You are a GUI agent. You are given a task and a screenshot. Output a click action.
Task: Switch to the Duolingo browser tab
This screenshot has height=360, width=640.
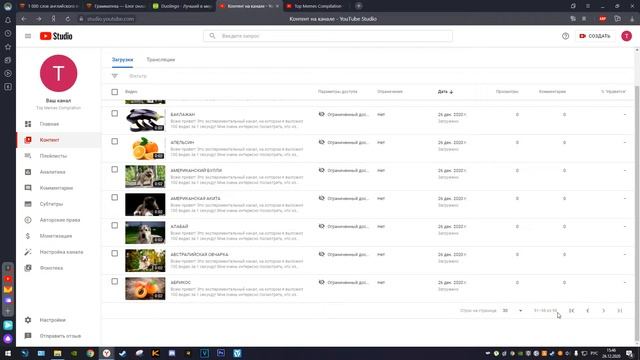click(182, 6)
